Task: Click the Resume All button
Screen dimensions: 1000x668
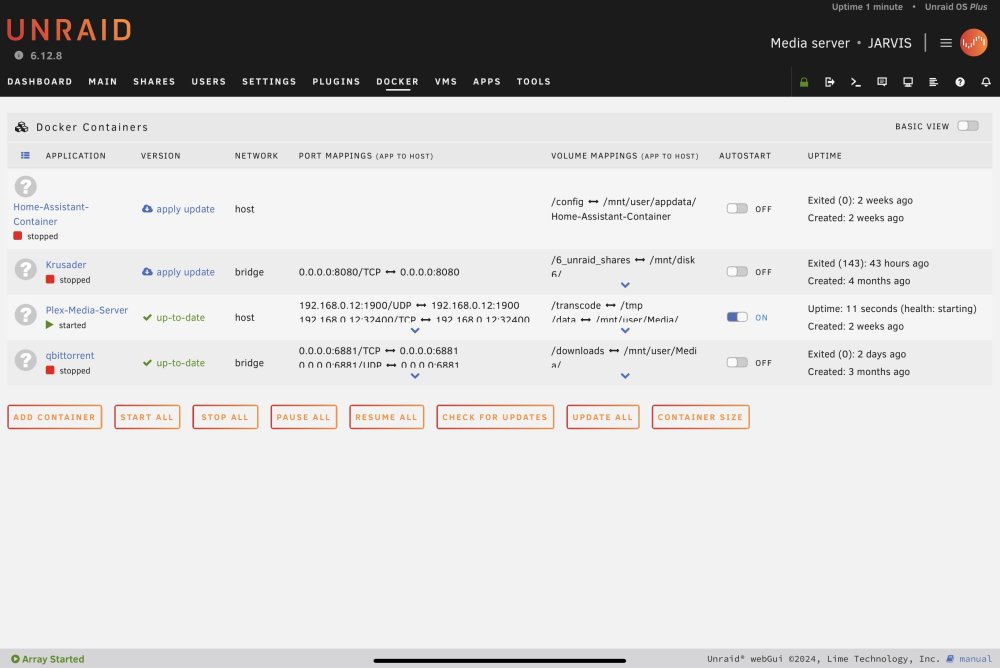Action: tap(386, 417)
